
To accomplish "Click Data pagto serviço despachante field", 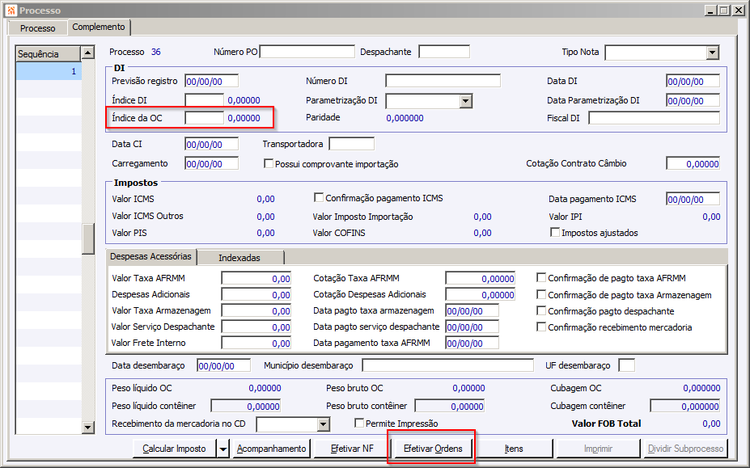I will pos(472,327).
